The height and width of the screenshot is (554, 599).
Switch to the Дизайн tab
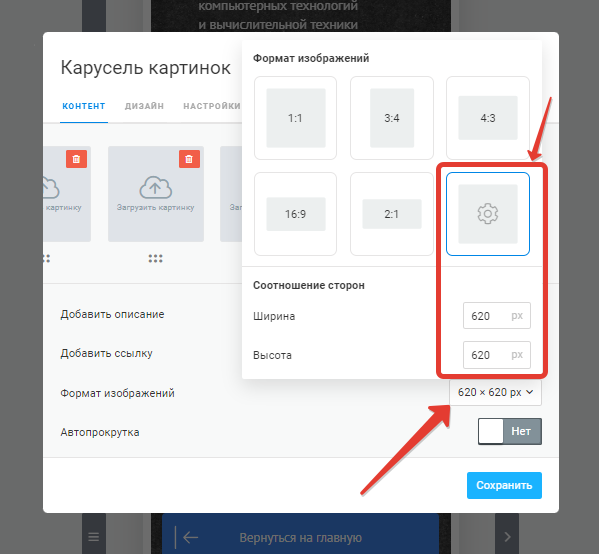point(144,106)
